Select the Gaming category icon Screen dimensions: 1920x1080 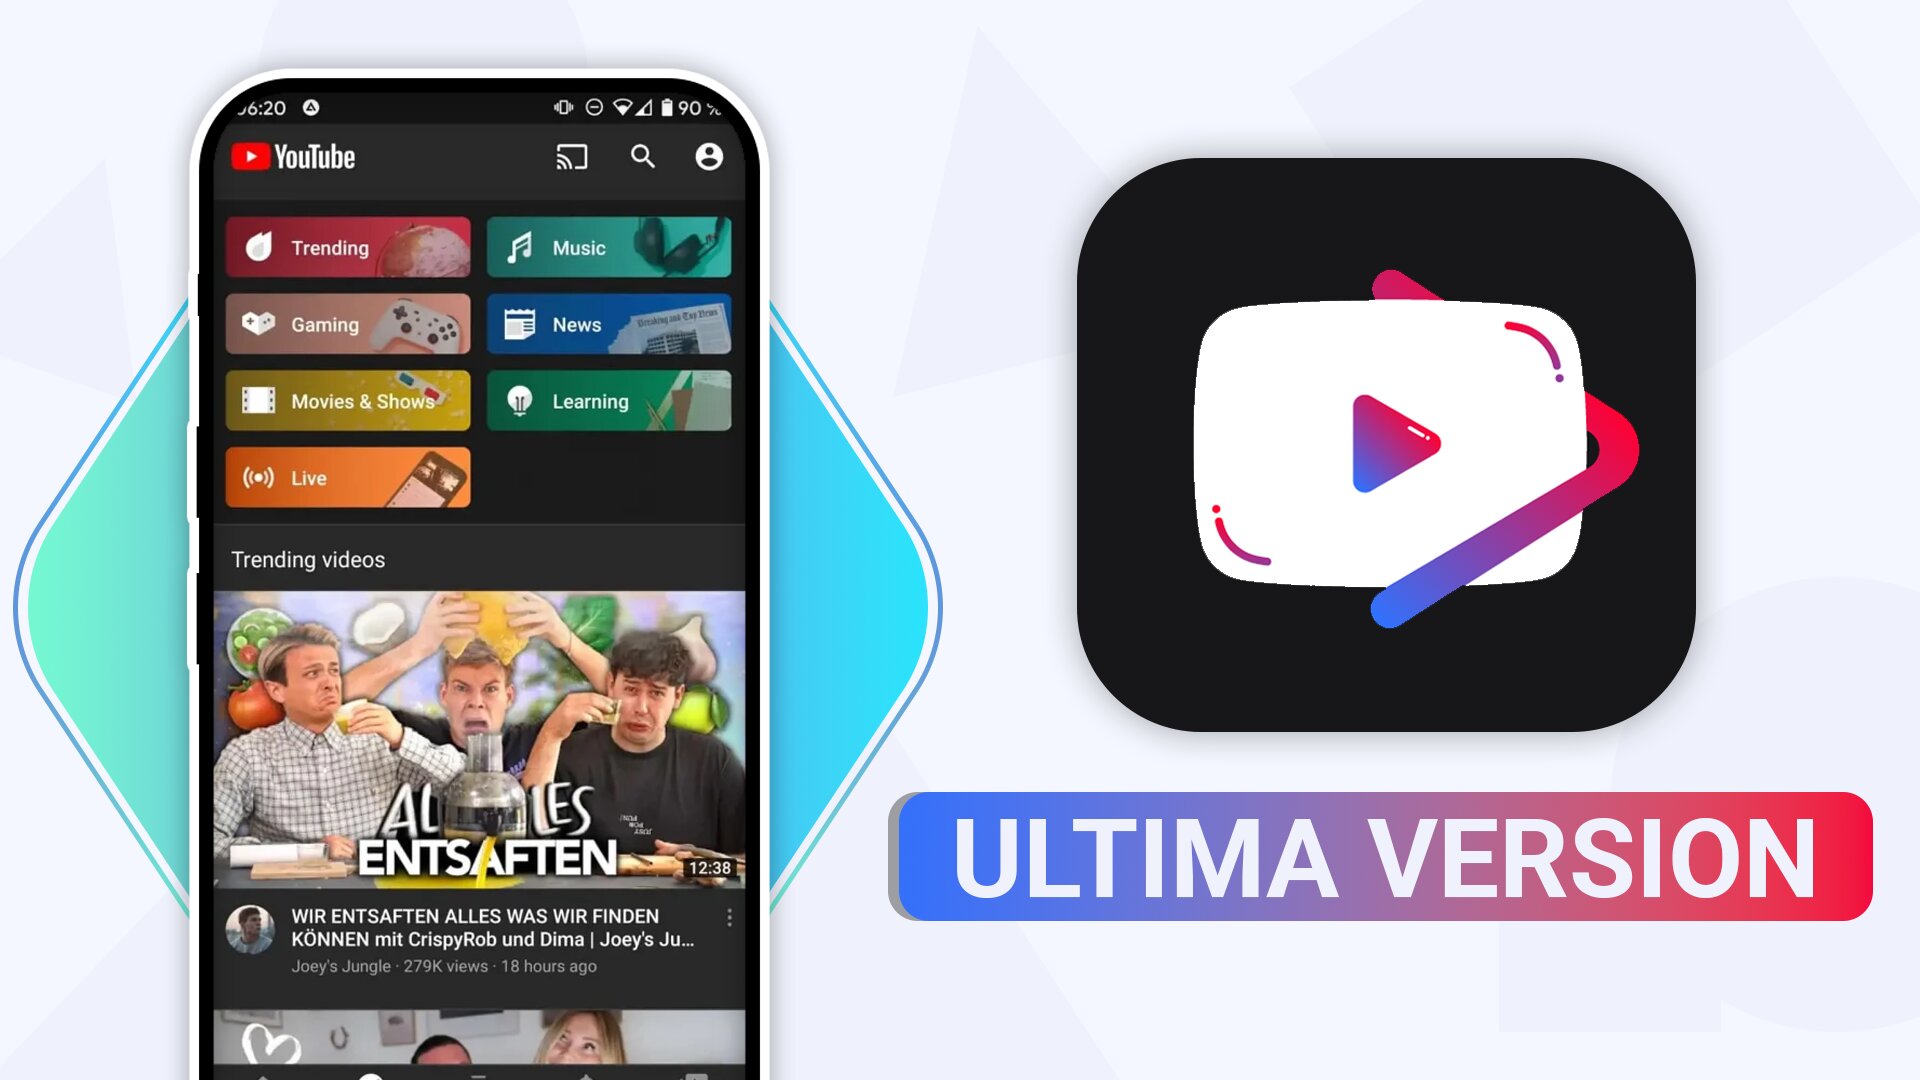(x=262, y=324)
